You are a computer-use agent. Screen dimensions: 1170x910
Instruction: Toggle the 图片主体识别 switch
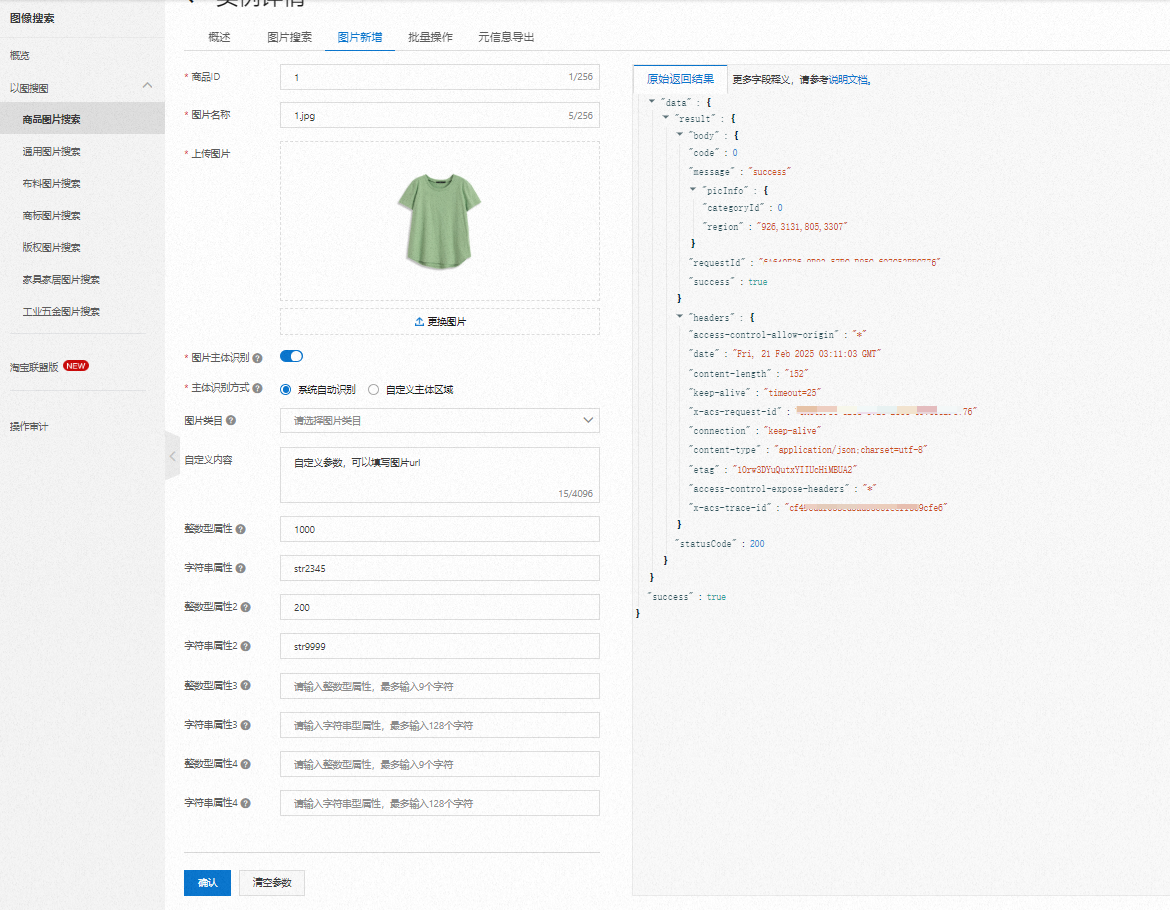coord(292,357)
